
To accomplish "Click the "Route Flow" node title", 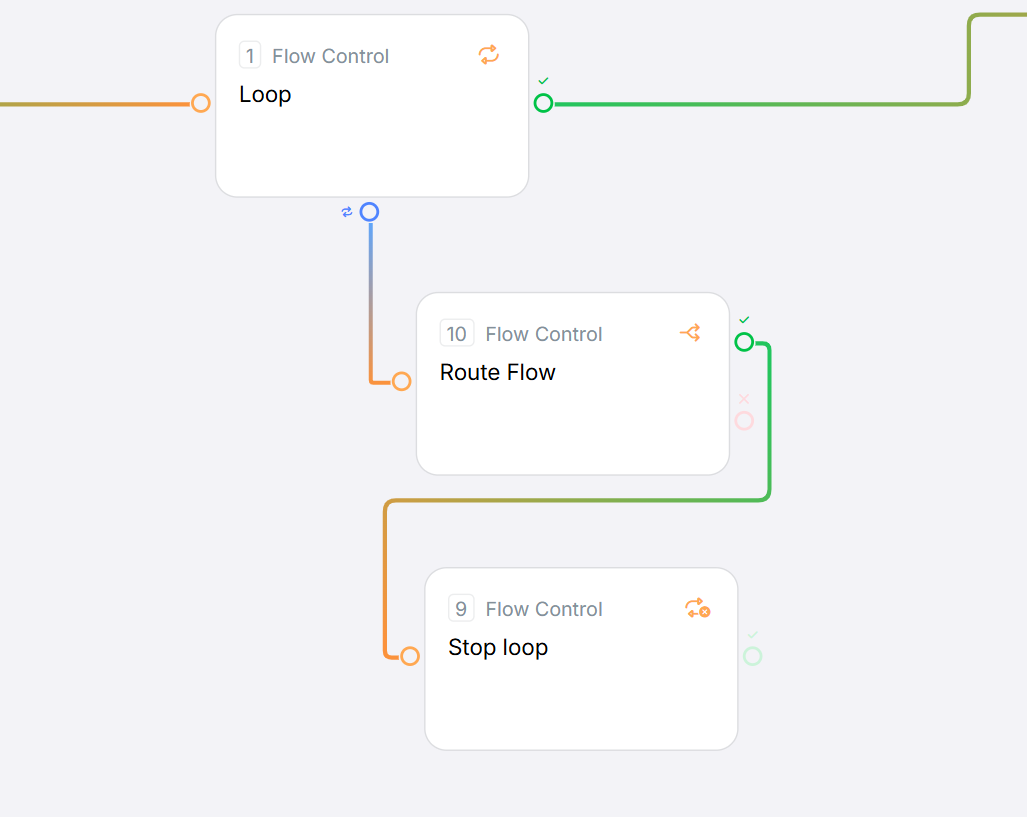I will [x=497, y=373].
